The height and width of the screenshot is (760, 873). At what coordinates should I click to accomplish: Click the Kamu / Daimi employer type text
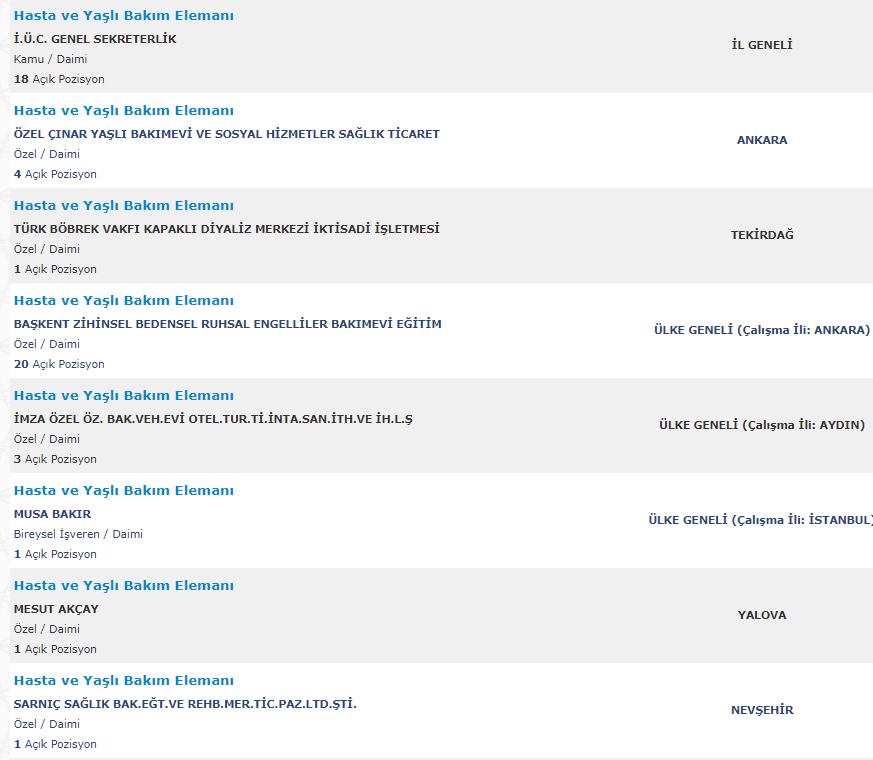(x=50, y=59)
